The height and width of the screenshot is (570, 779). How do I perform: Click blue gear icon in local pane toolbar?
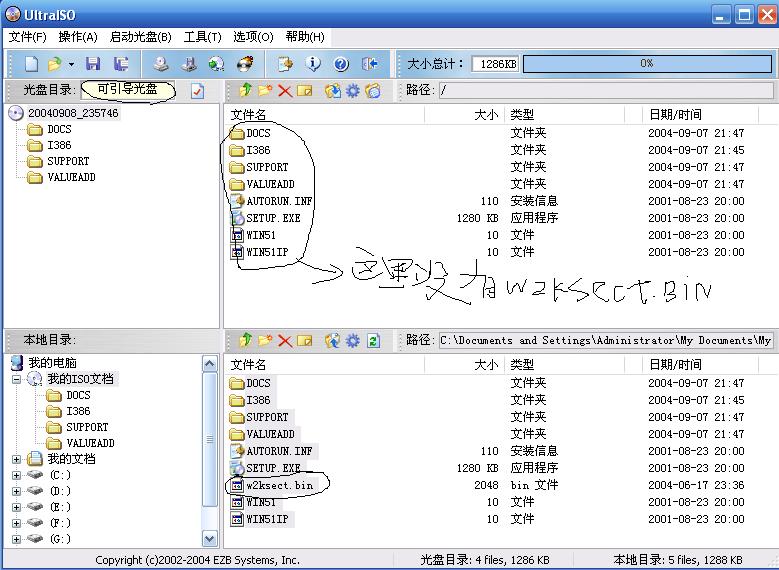pyautogui.click(x=352, y=340)
